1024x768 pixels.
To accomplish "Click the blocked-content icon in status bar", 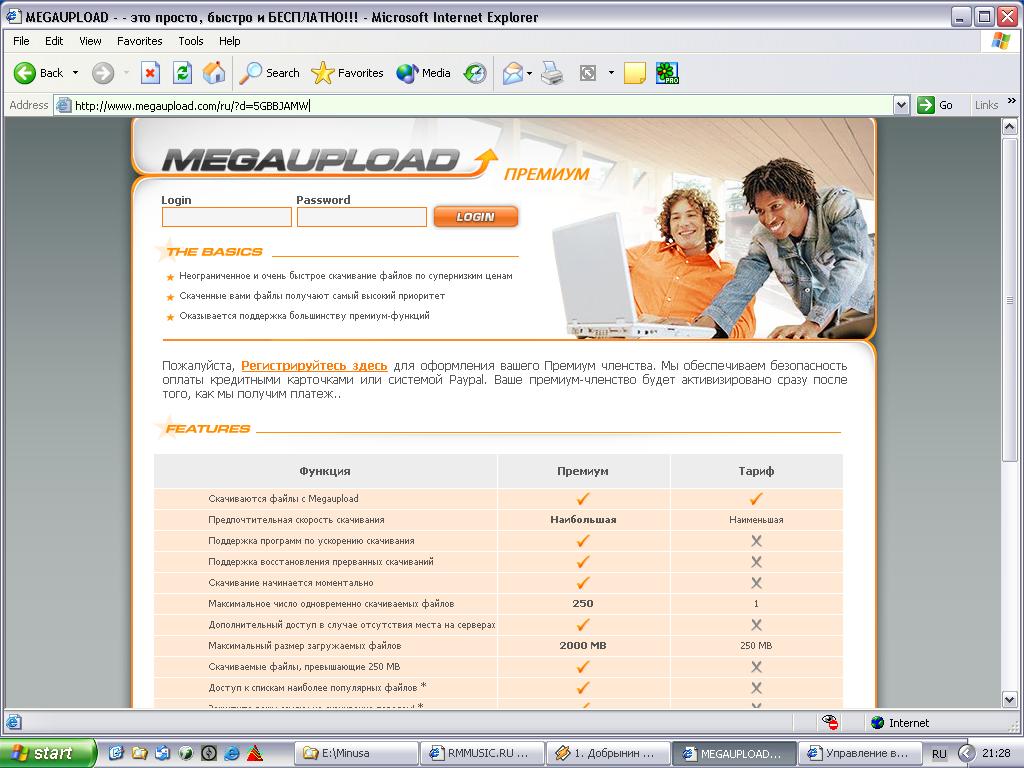I will coord(830,722).
